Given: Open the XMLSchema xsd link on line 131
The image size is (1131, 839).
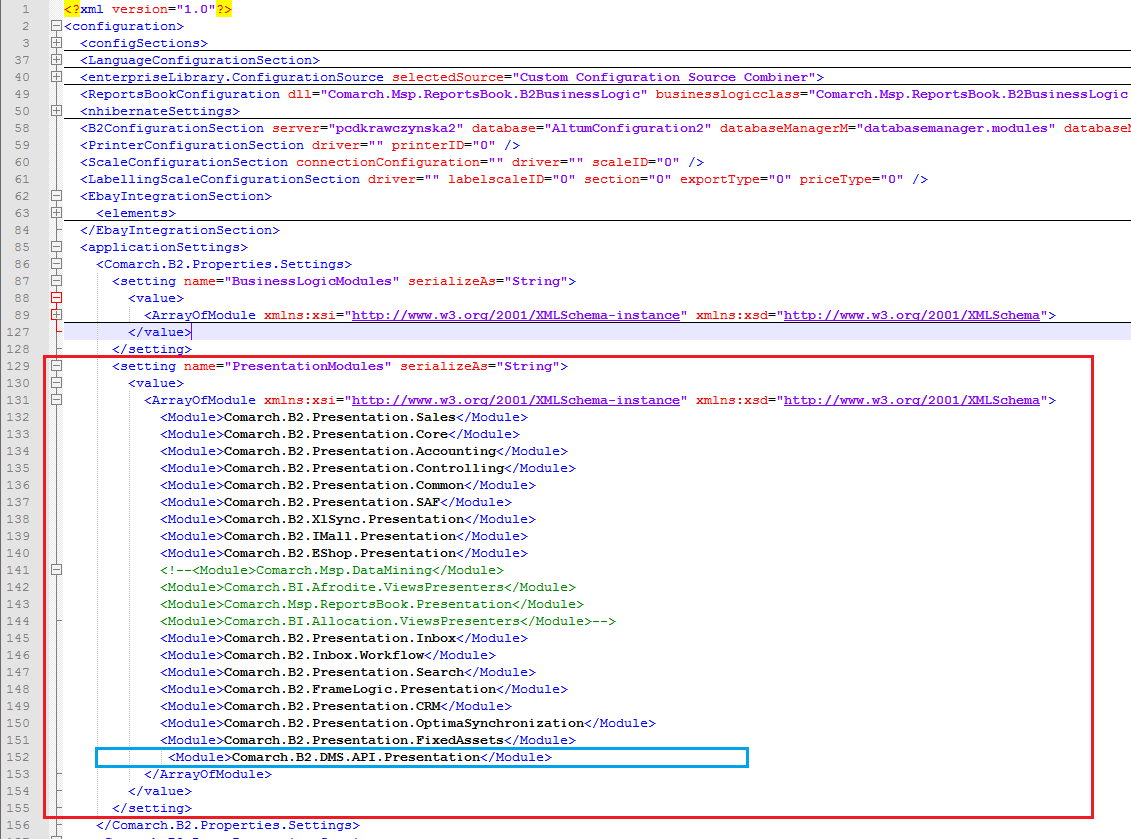Looking at the screenshot, I should click(x=912, y=400).
